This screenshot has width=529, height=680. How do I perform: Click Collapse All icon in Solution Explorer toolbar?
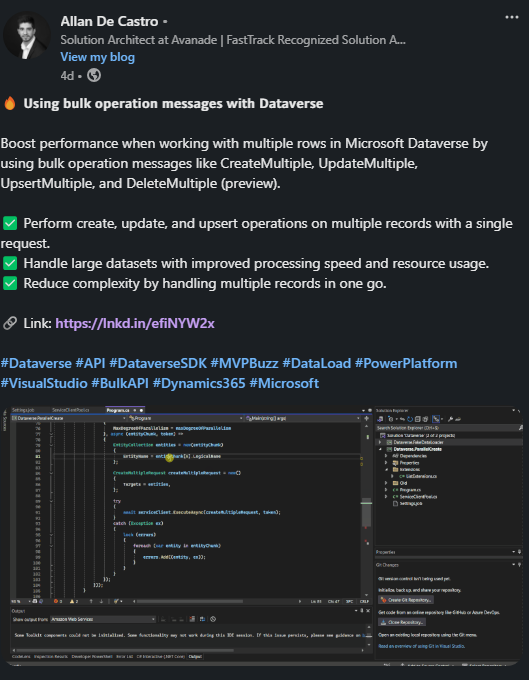418,419
